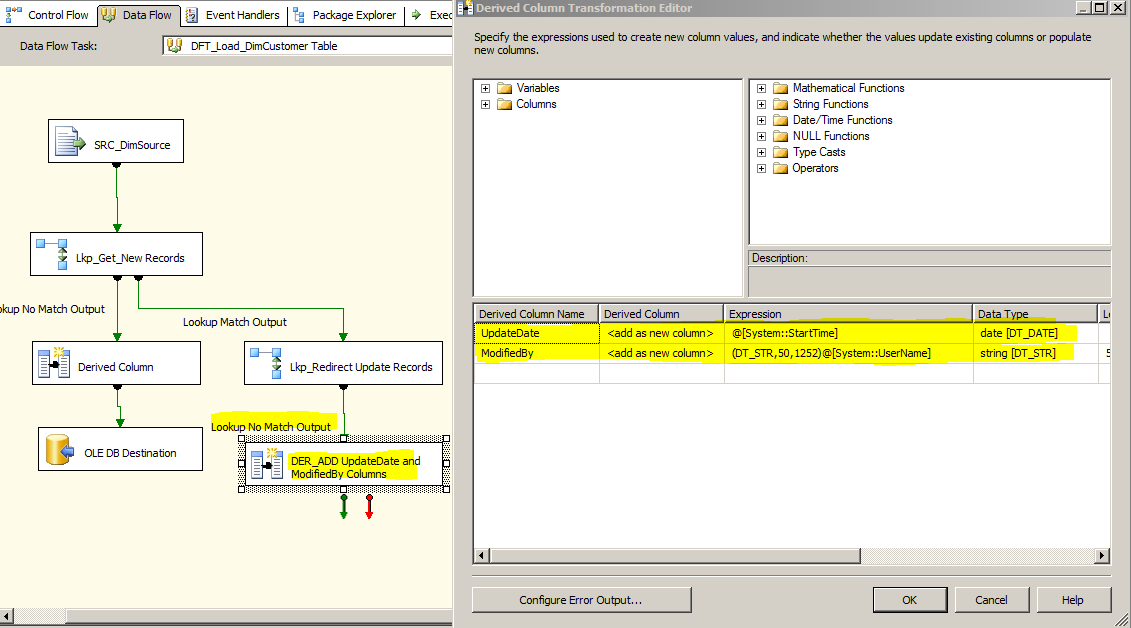Click the green output arrow below DER_ADD

click(344, 507)
